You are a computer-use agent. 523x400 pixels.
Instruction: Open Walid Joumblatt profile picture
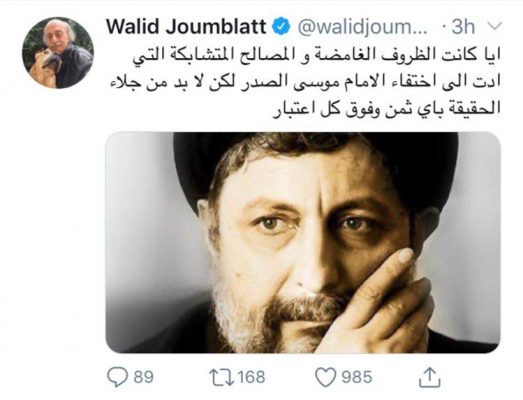[58, 53]
